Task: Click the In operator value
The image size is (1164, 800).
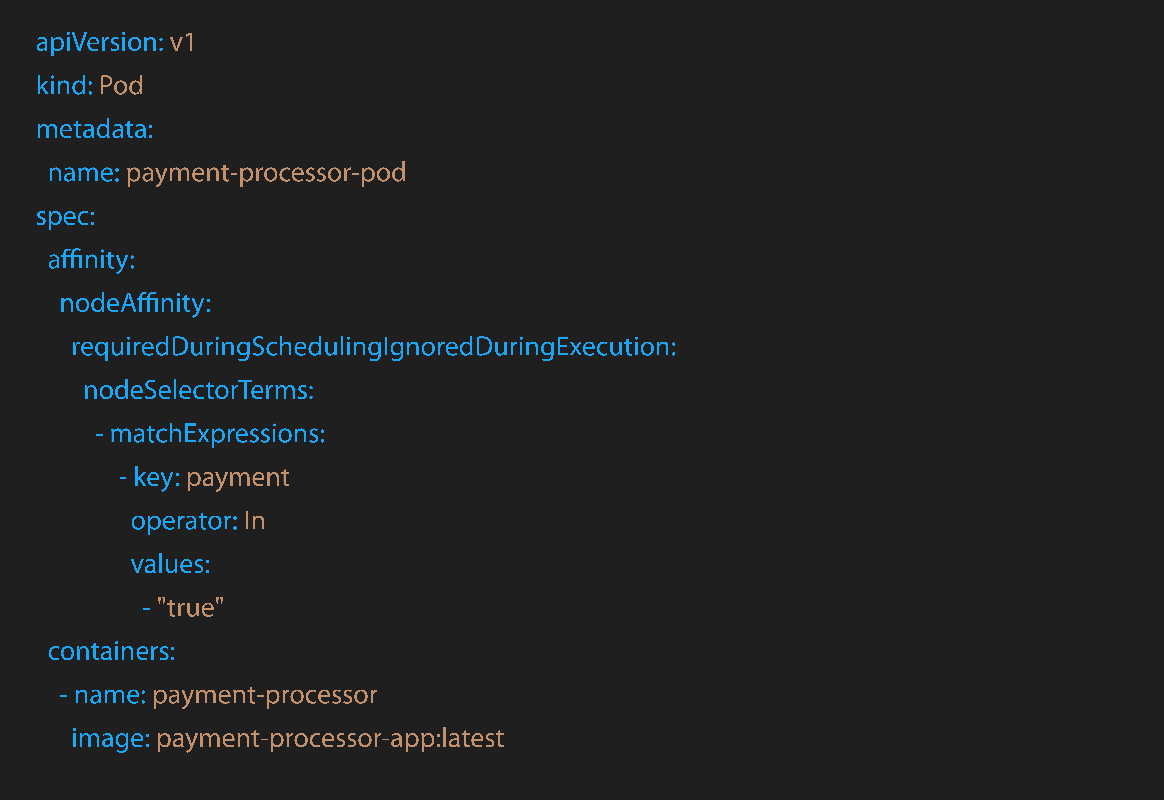Action: [x=254, y=521]
